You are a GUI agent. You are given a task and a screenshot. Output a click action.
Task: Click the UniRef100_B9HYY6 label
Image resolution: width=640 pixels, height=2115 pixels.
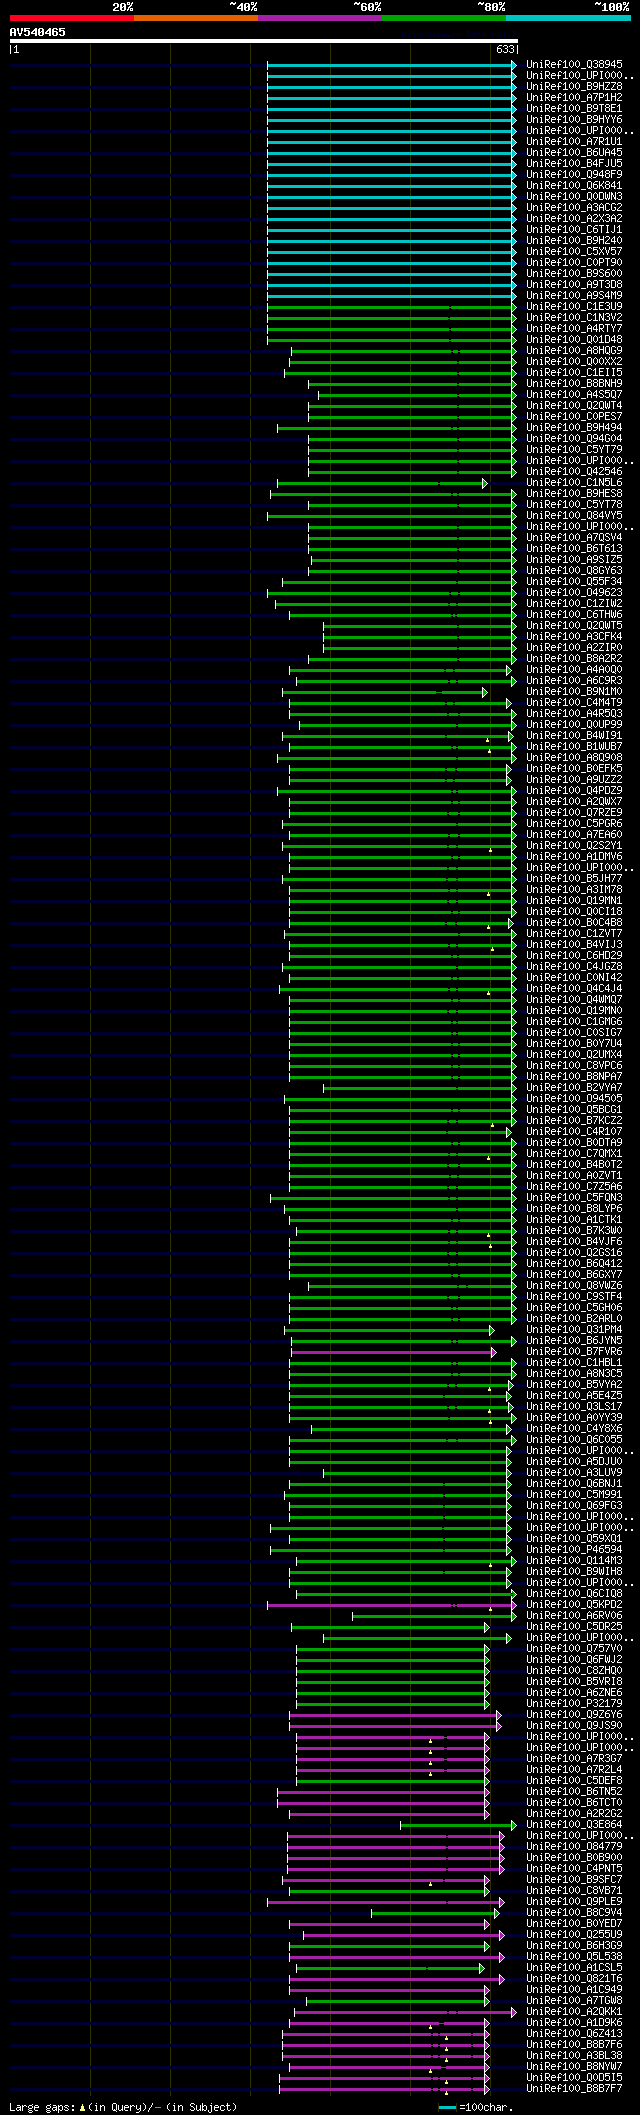574,120
